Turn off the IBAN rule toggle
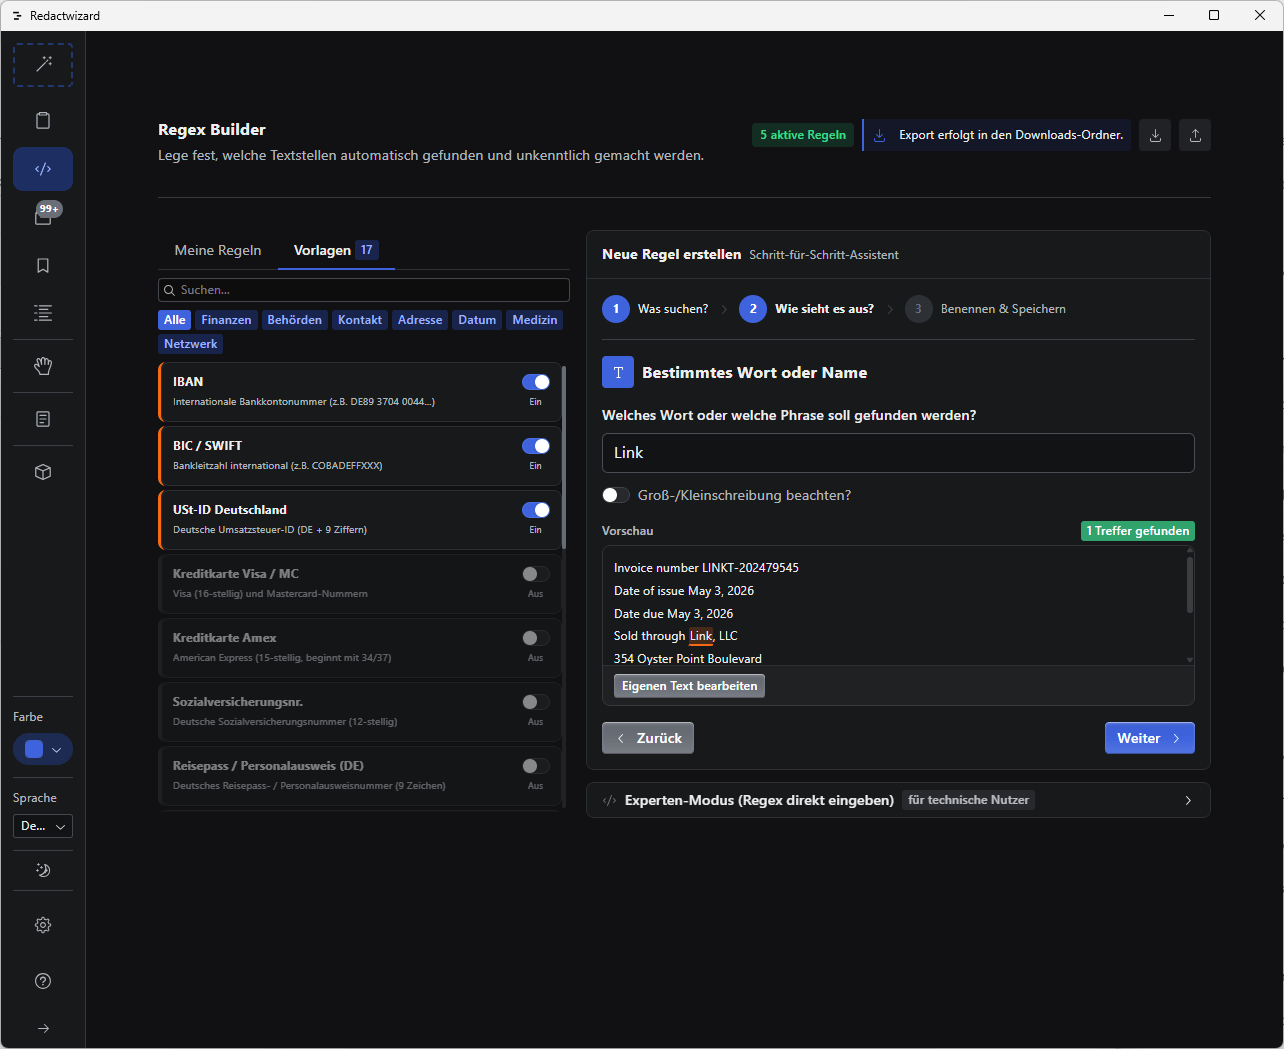The height and width of the screenshot is (1049, 1284). pyautogui.click(x=536, y=382)
